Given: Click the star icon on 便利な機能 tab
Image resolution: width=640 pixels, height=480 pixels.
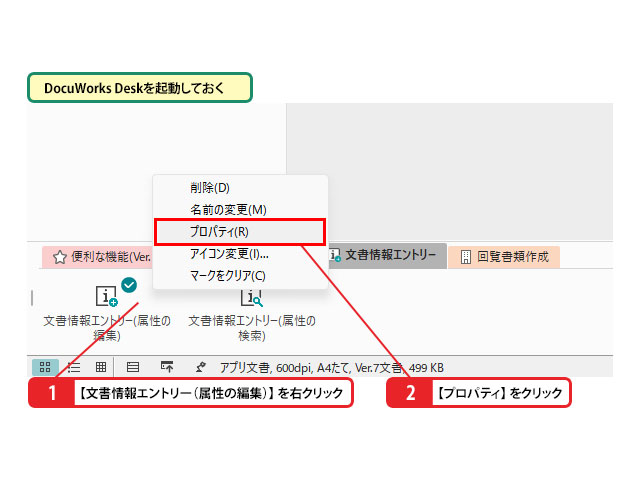Looking at the screenshot, I should (60, 257).
